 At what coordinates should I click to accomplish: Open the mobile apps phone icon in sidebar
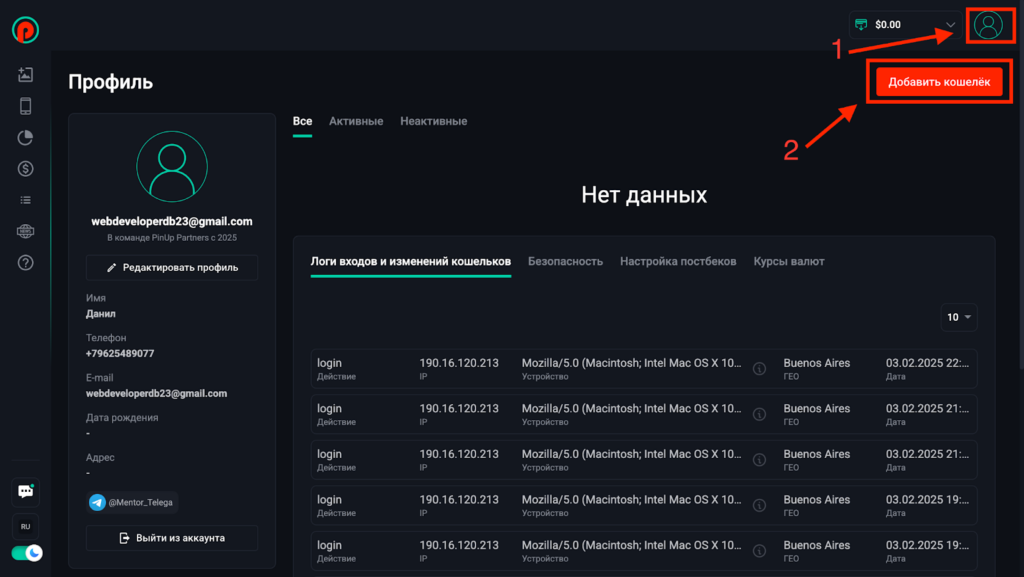(x=25, y=106)
